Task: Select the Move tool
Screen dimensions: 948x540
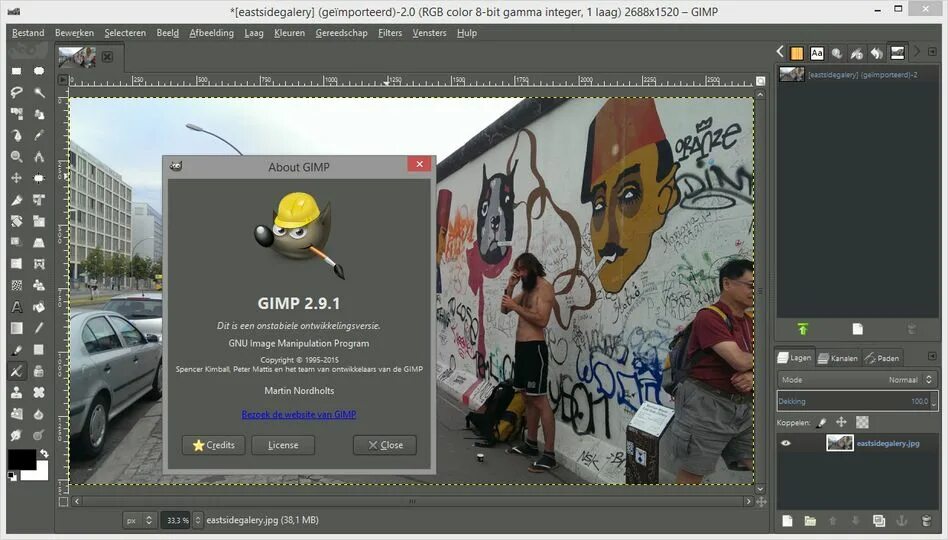Action: click(16, 178)
